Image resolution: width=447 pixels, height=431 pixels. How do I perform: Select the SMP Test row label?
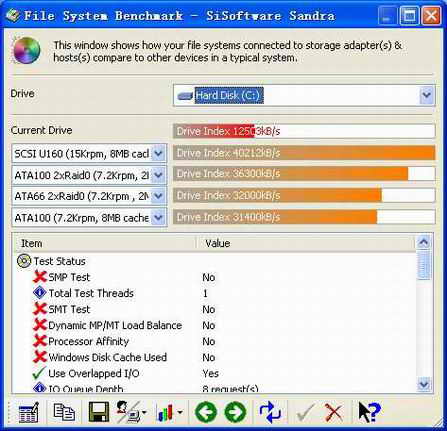pos(69,277)
